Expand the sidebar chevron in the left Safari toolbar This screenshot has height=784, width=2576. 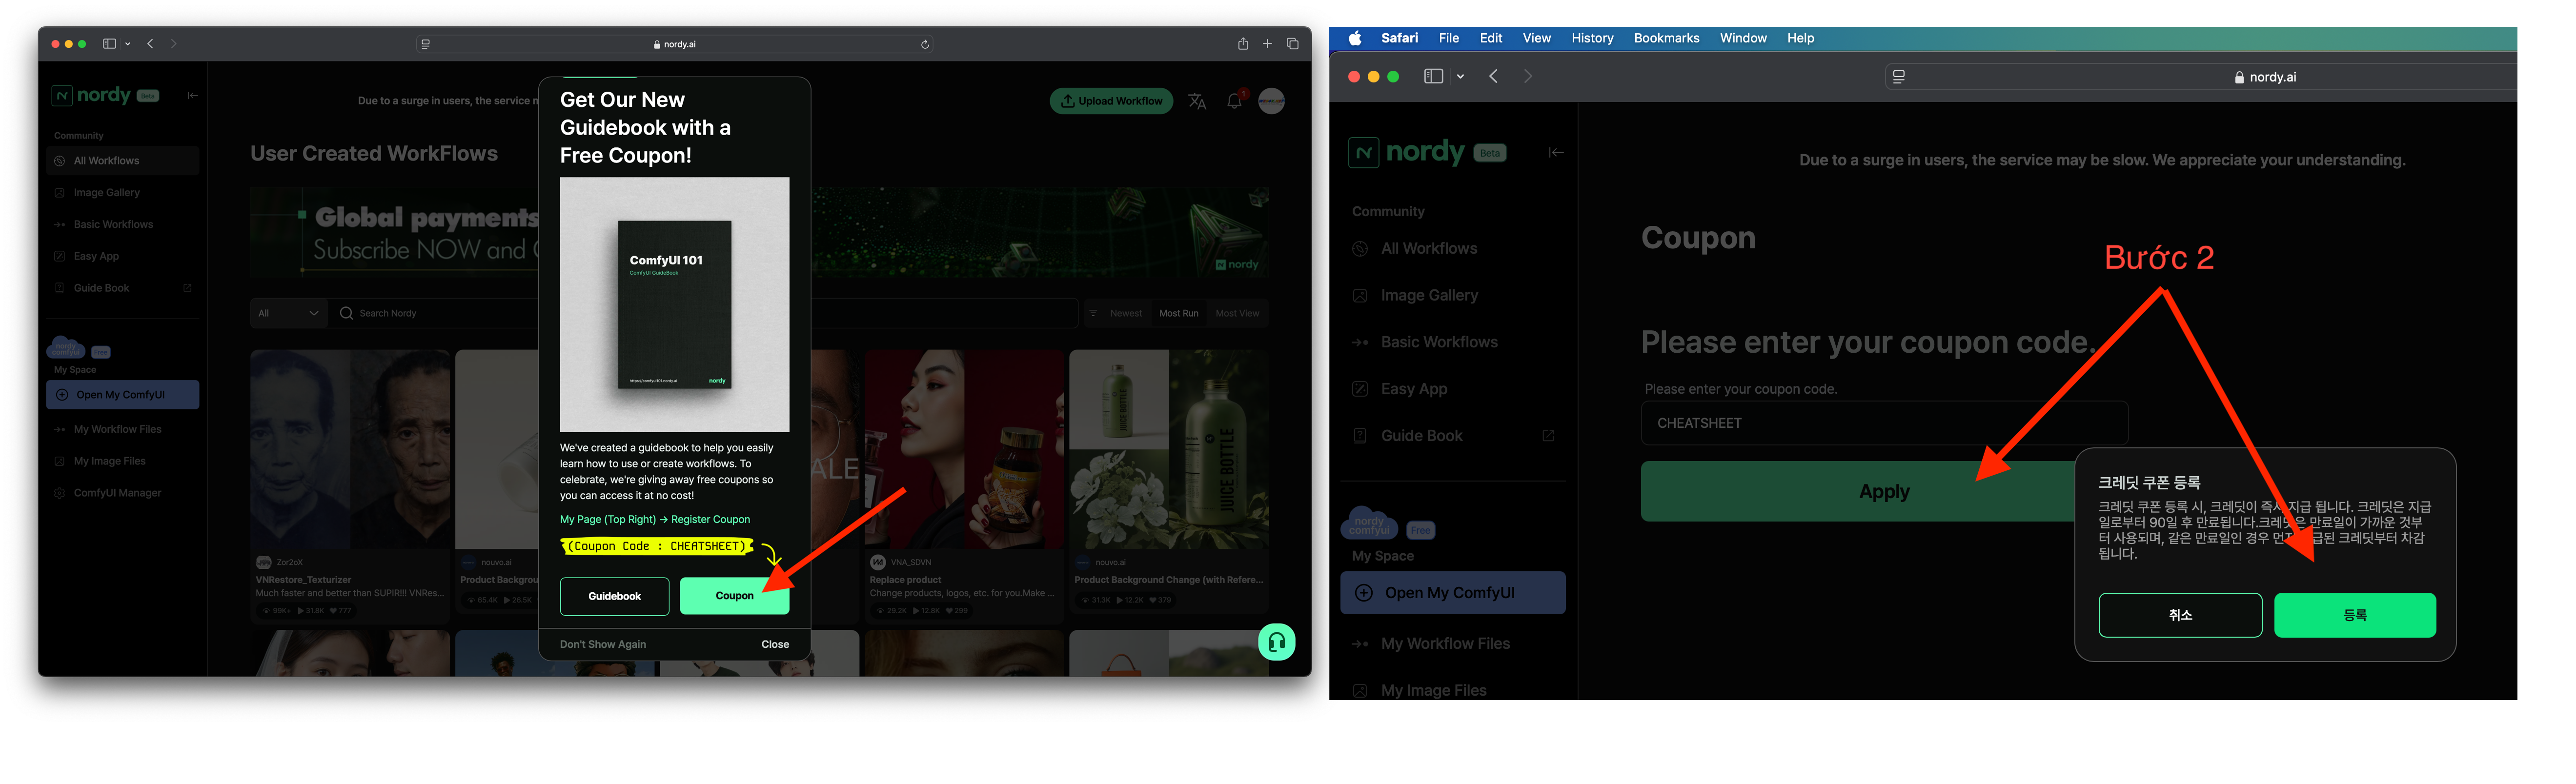(128, 44)
